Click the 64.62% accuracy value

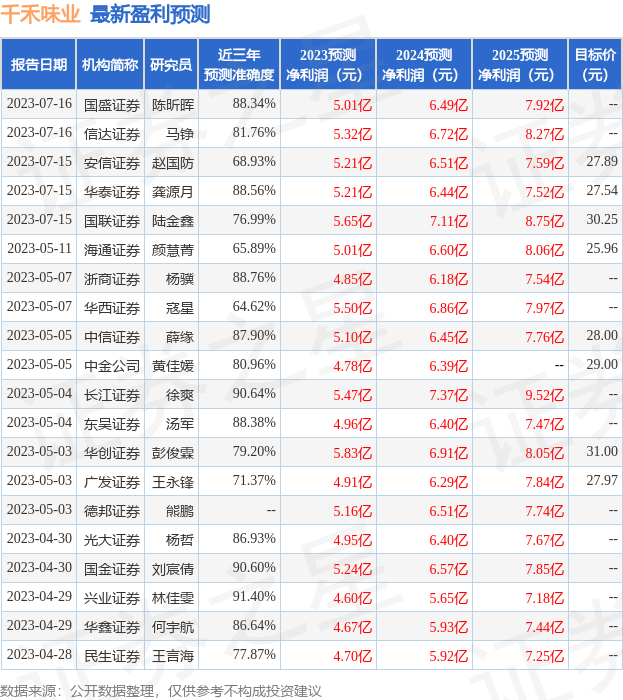254,307
